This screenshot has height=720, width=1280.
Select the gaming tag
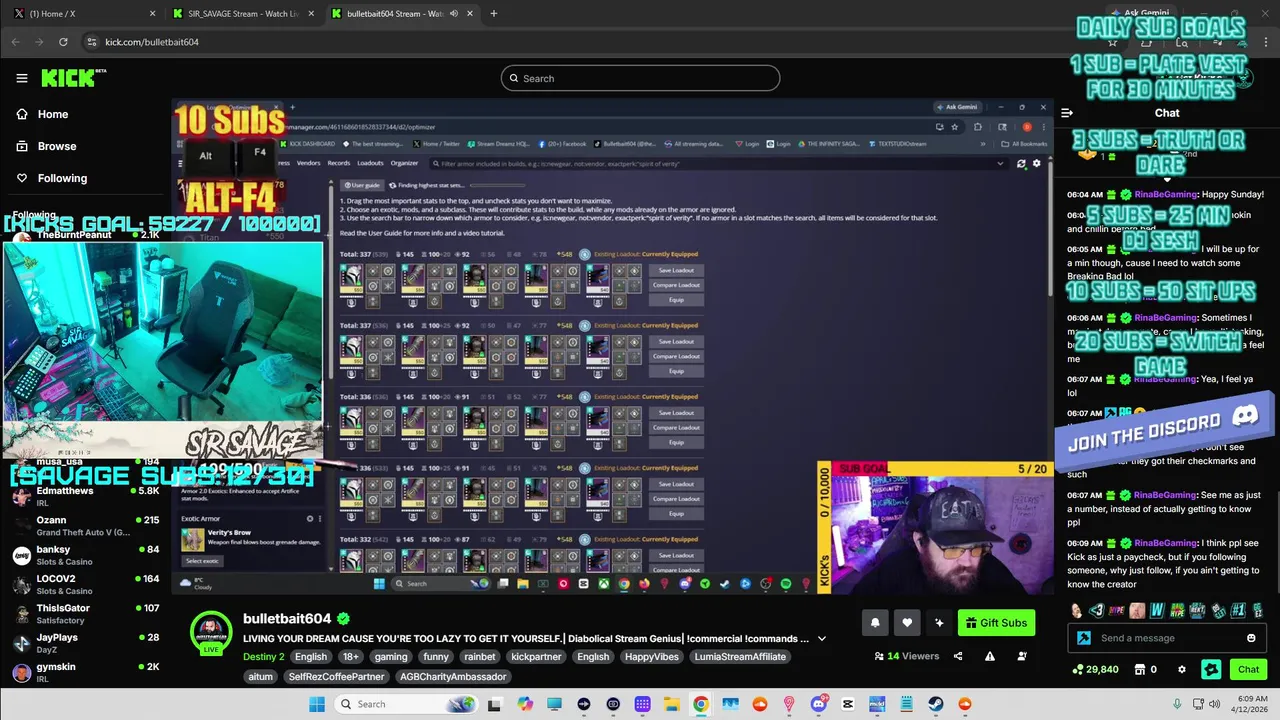point(390,657)
